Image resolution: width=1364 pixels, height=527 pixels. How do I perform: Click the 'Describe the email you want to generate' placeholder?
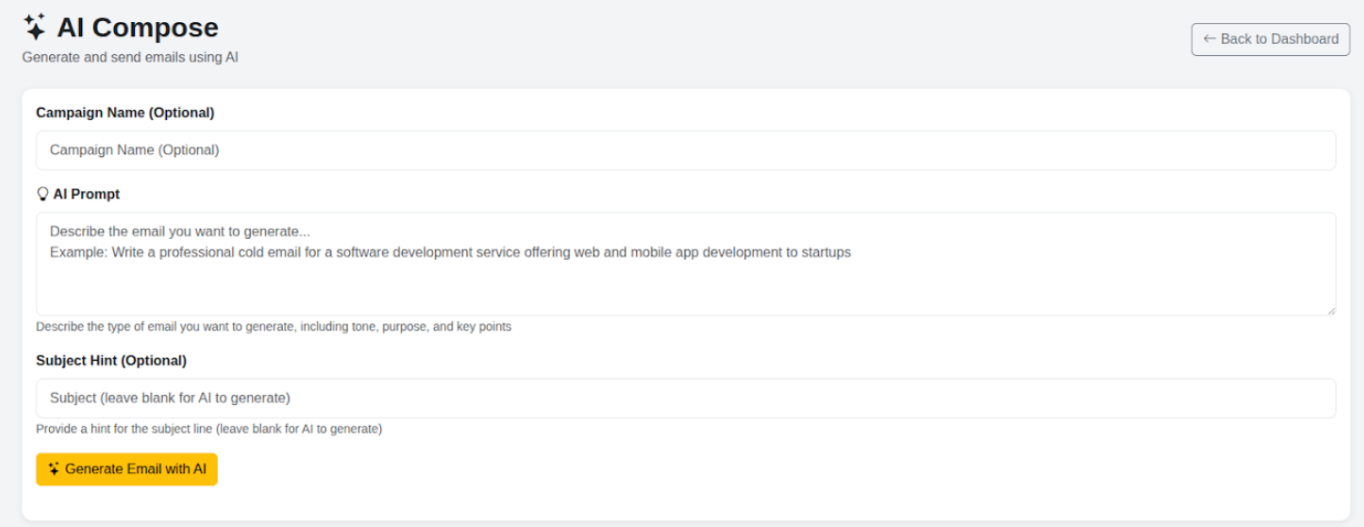click(x=180, y=232)
